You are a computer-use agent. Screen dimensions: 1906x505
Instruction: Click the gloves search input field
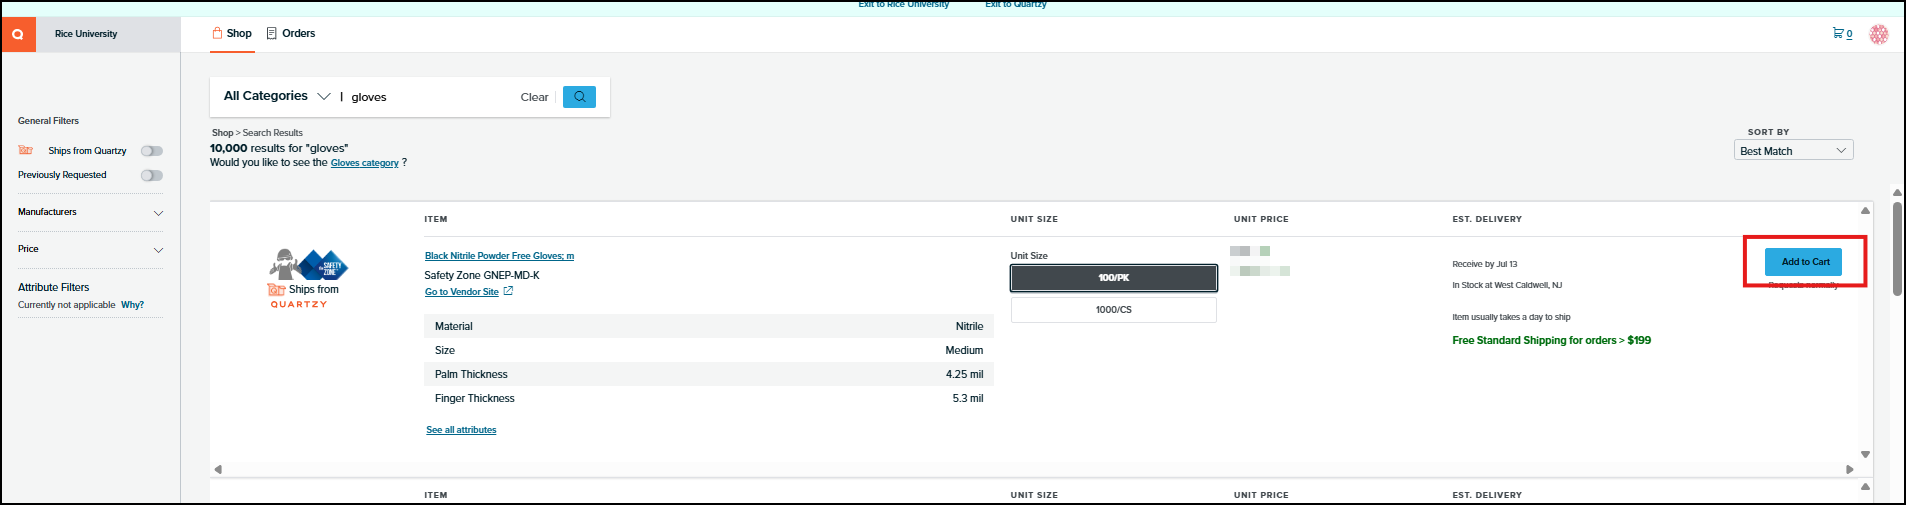(x=430, y=97)
